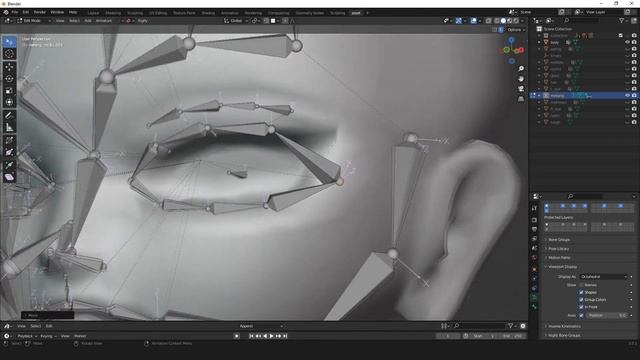Adjust the Axes Position slider
640x360 pixels.
coord(607,316)
